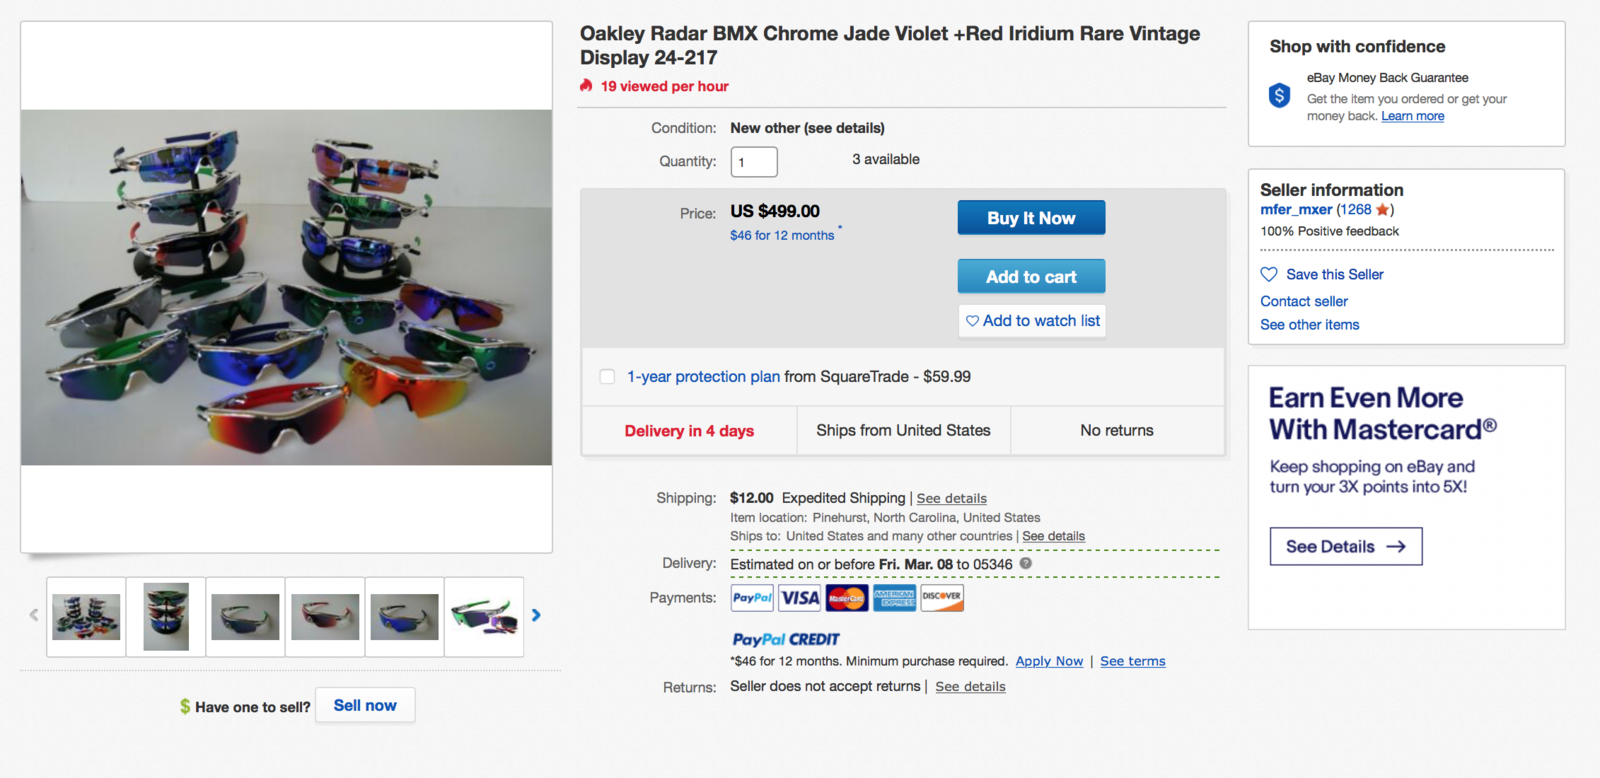Screen dimensions: 1600x778
Task: Add item to watch list
Action: [x=1031, y=321]
